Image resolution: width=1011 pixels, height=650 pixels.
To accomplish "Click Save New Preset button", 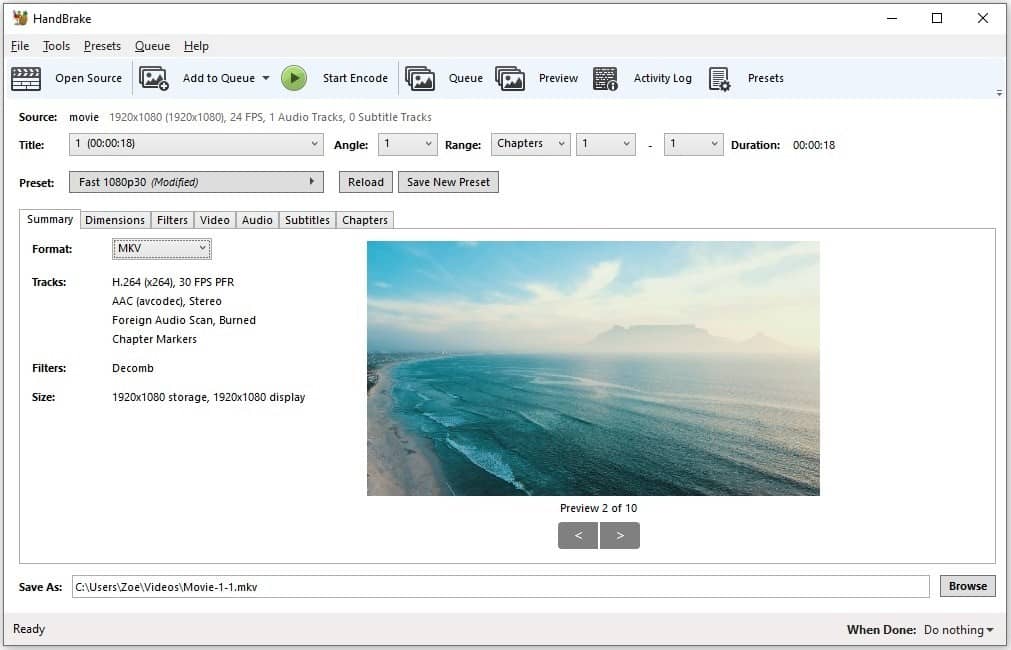I will pyautogui.click(x=448, y=182).
